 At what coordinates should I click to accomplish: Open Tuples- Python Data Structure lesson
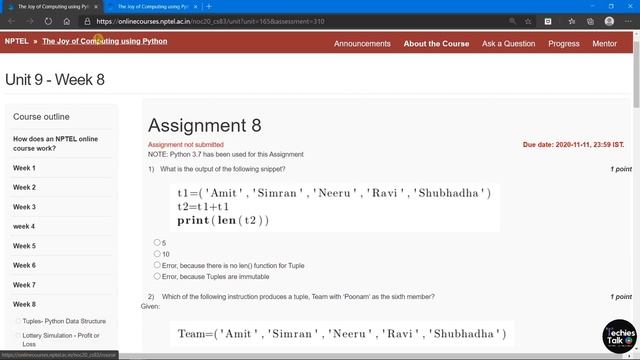click(64, 321)
